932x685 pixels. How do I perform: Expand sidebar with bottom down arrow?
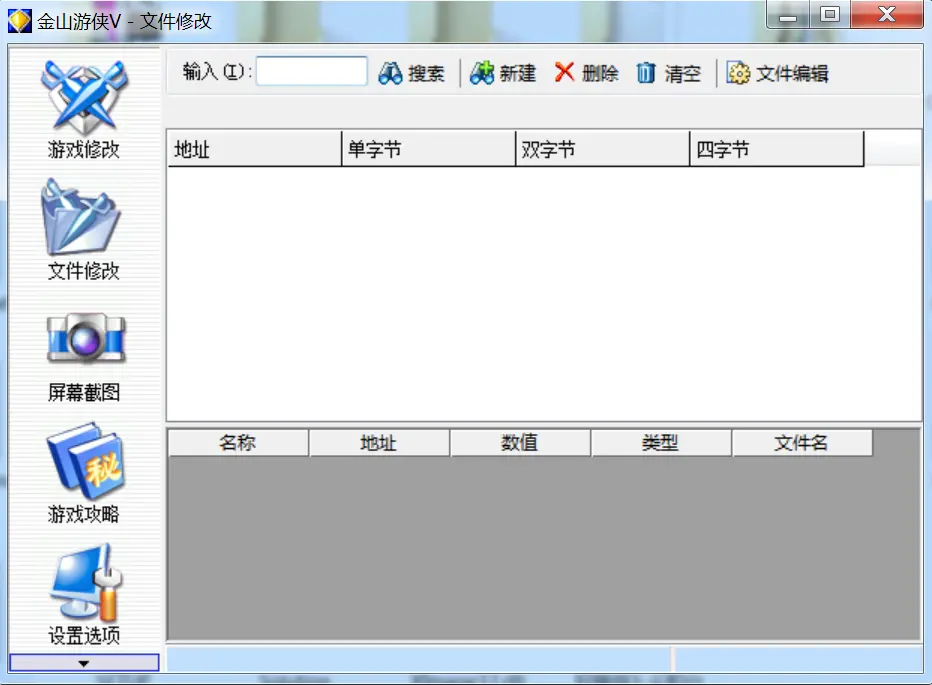(84, 663)
